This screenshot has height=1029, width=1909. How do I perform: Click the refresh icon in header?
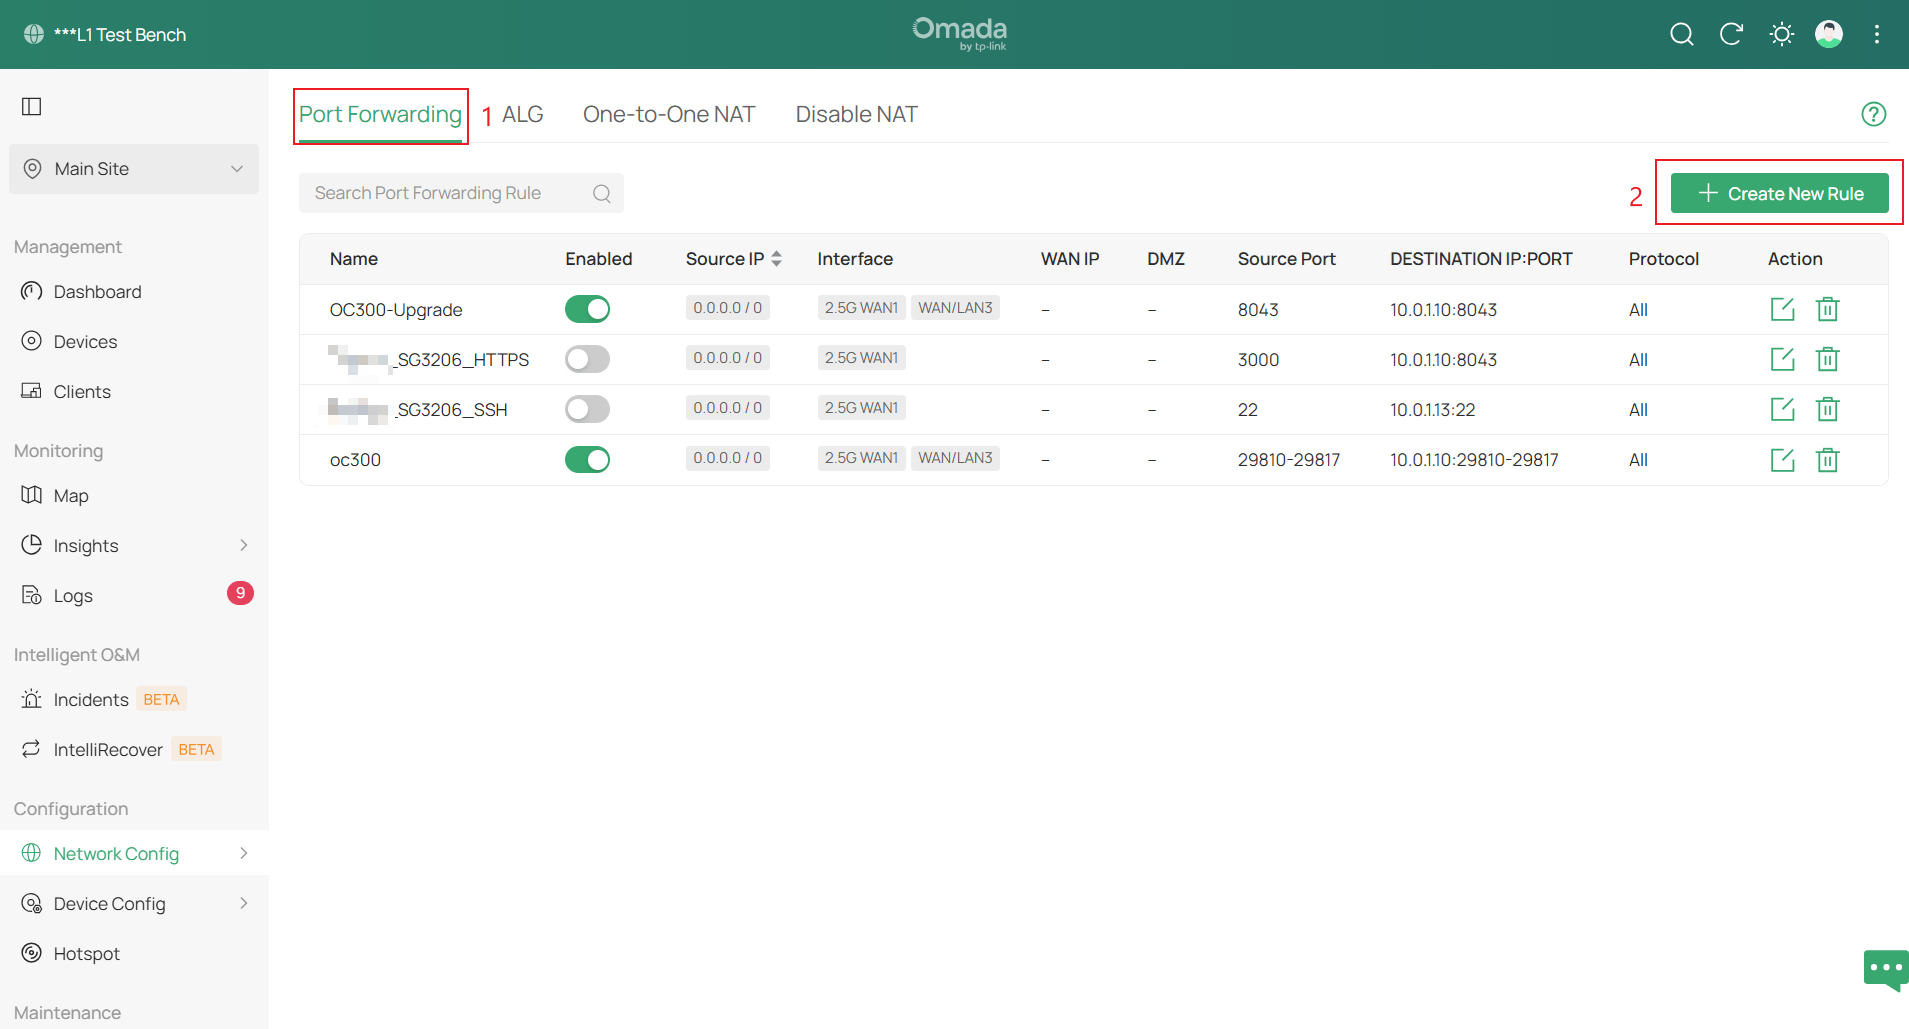point(1731,34)
